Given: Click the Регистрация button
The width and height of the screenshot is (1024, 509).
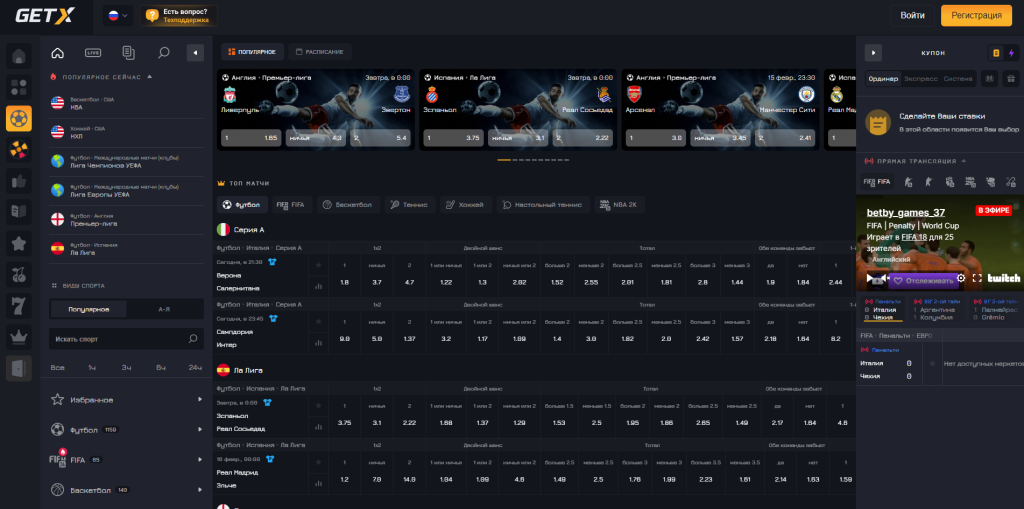Looking at the screenshot, I should [976, 15].
